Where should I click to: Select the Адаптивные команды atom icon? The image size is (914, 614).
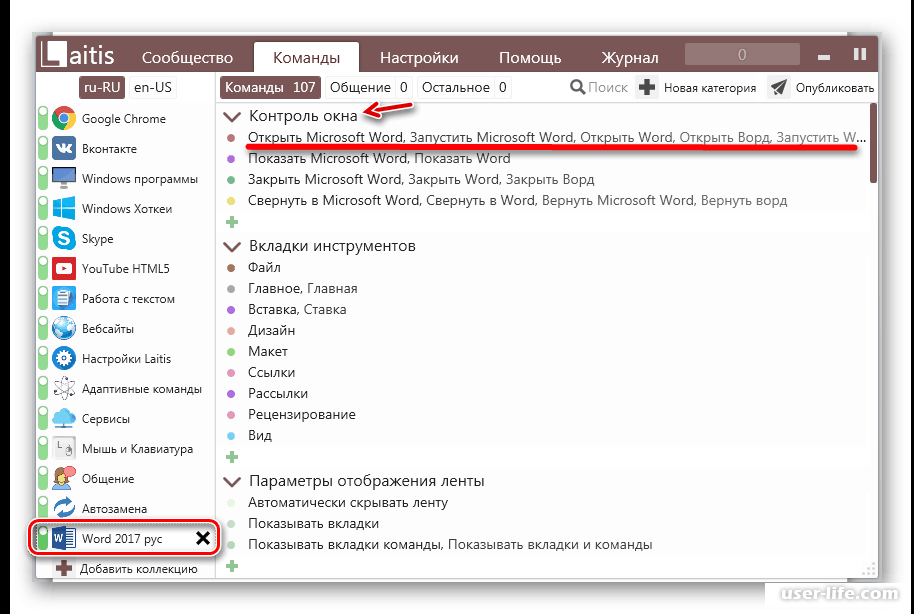64,388
